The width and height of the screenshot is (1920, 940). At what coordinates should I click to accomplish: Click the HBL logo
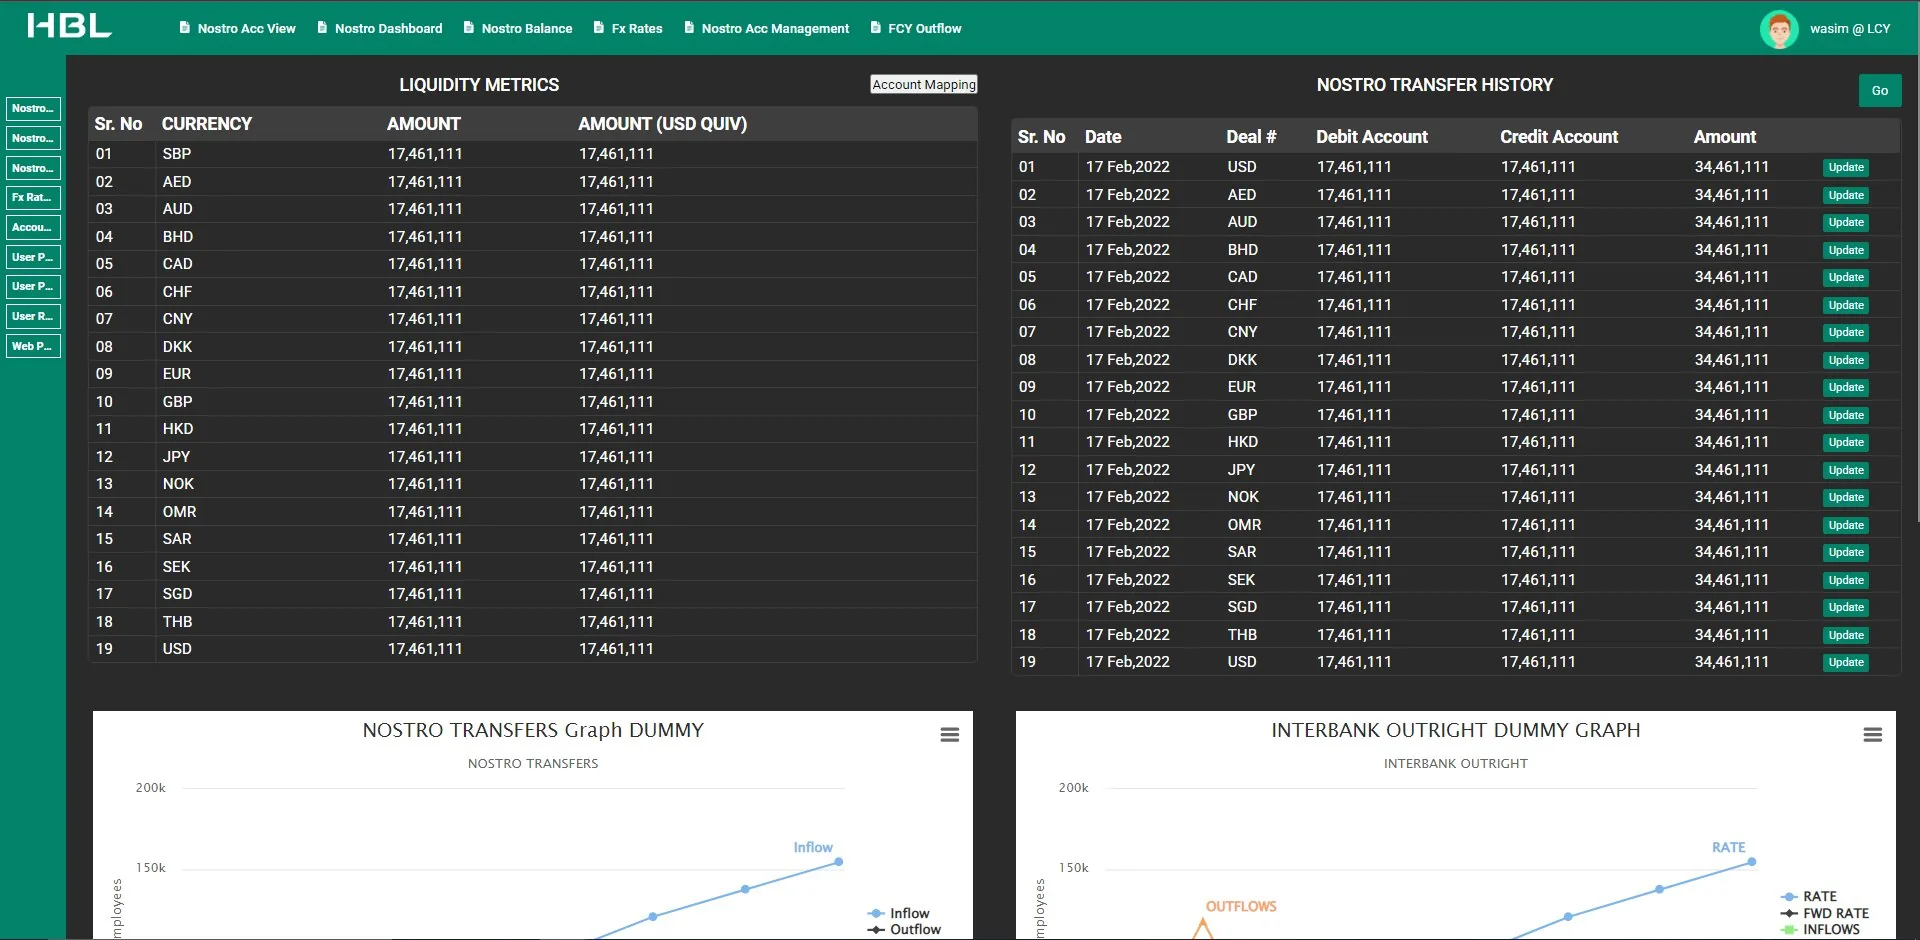[x=69, y=26]
